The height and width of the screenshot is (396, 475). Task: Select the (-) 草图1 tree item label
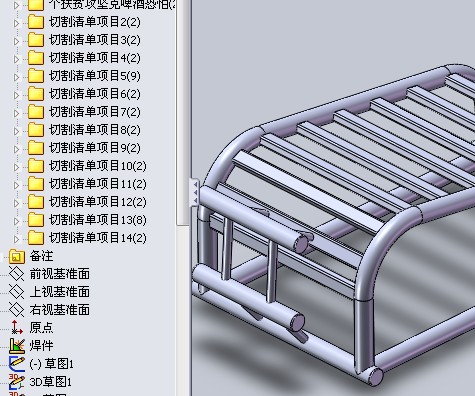[52, 364]
